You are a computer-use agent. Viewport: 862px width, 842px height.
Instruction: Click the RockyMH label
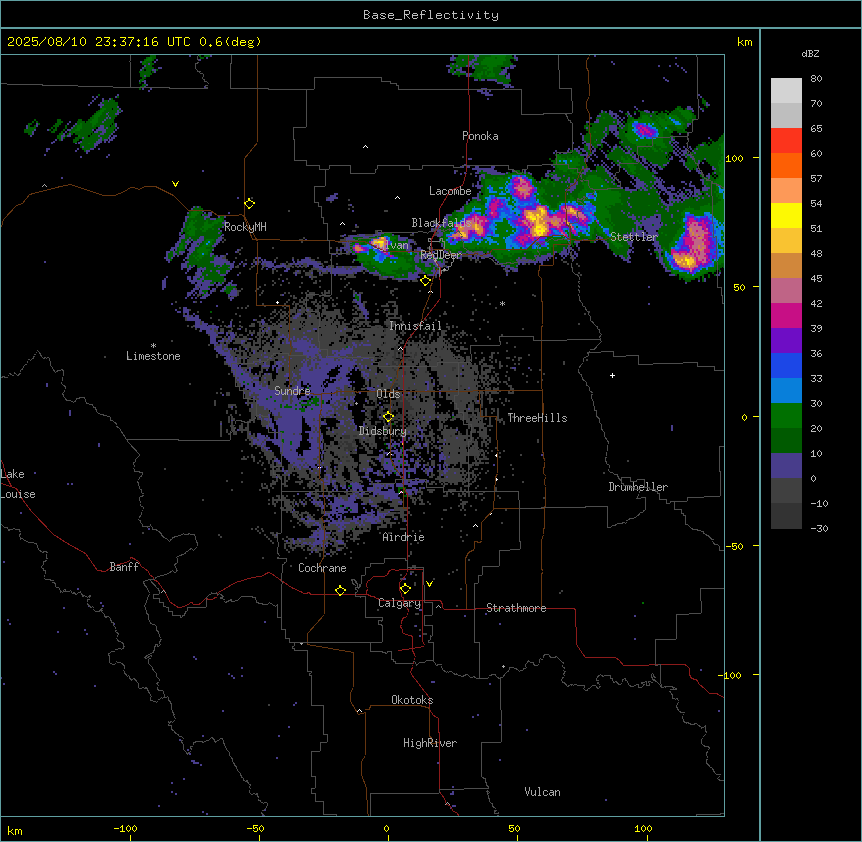245,227
